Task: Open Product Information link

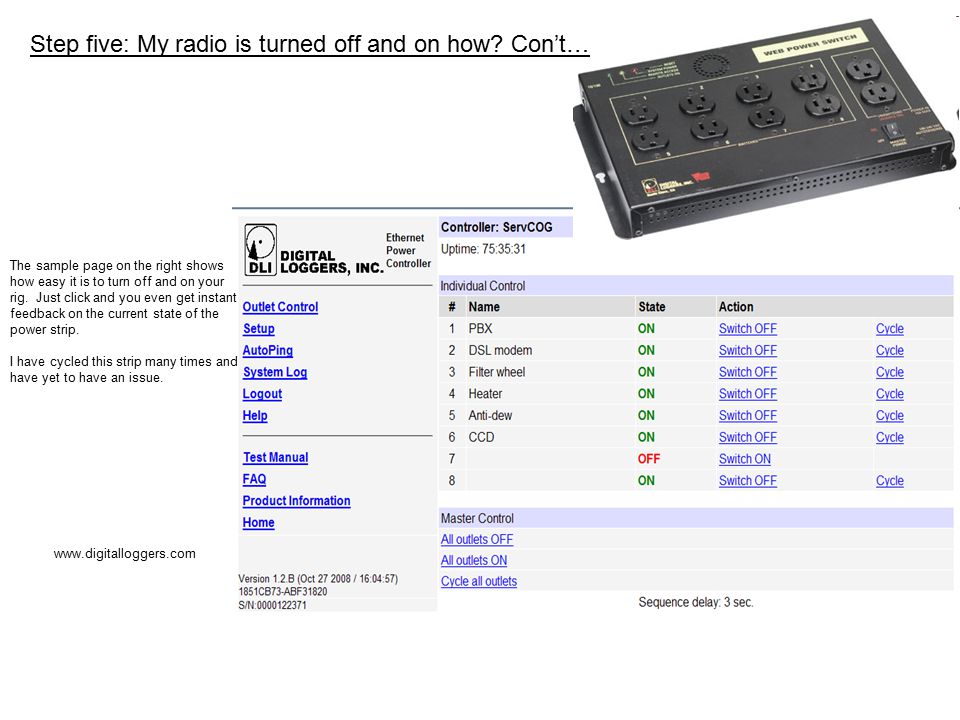Action: click(296, 501)
